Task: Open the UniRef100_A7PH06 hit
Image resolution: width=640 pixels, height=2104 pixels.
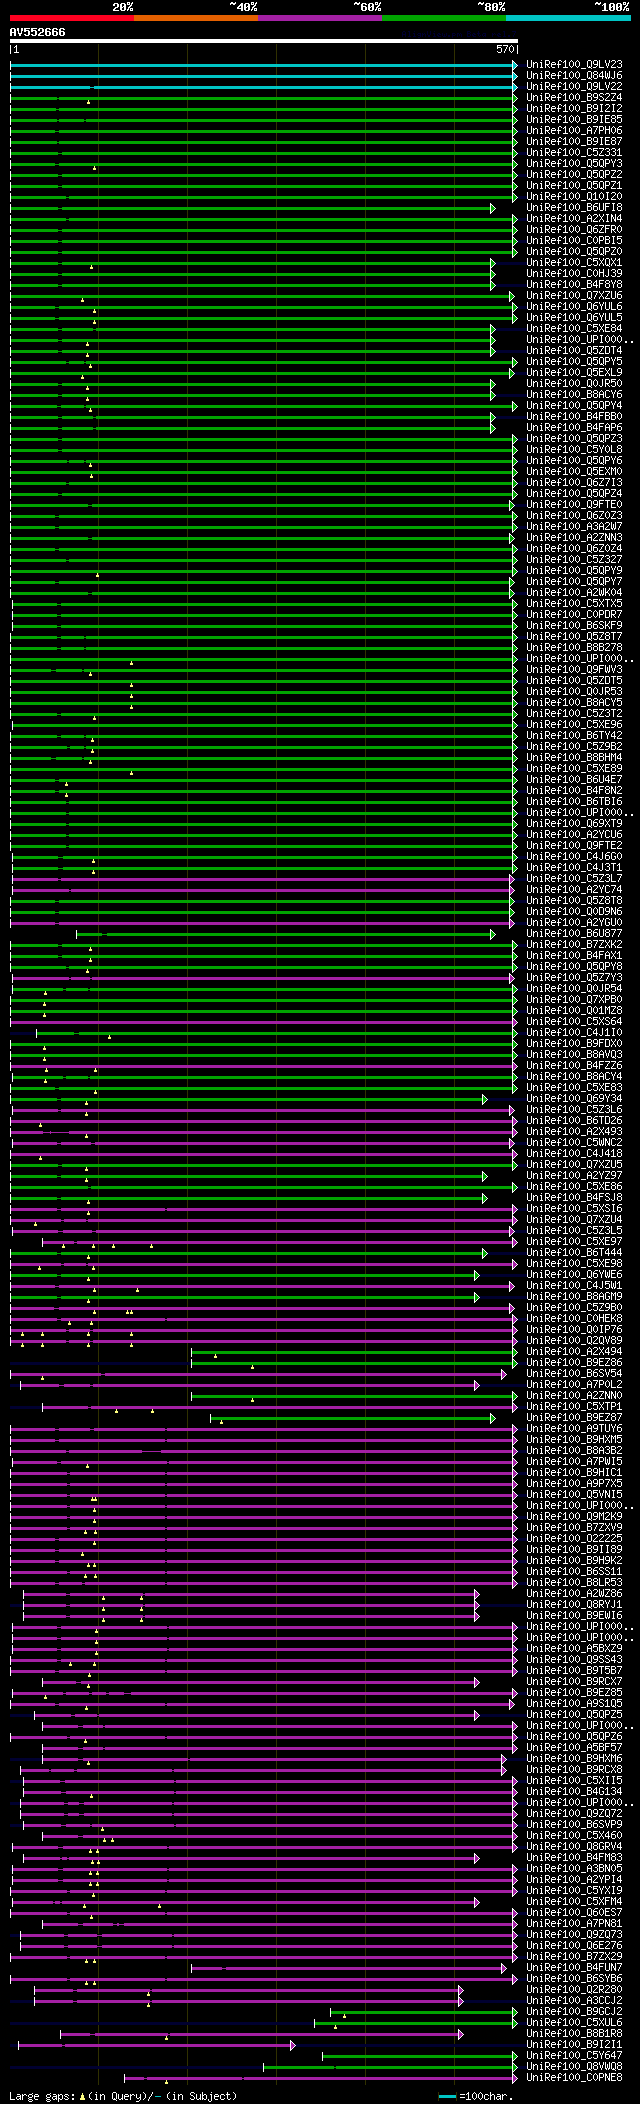Action: click(574, 130)
